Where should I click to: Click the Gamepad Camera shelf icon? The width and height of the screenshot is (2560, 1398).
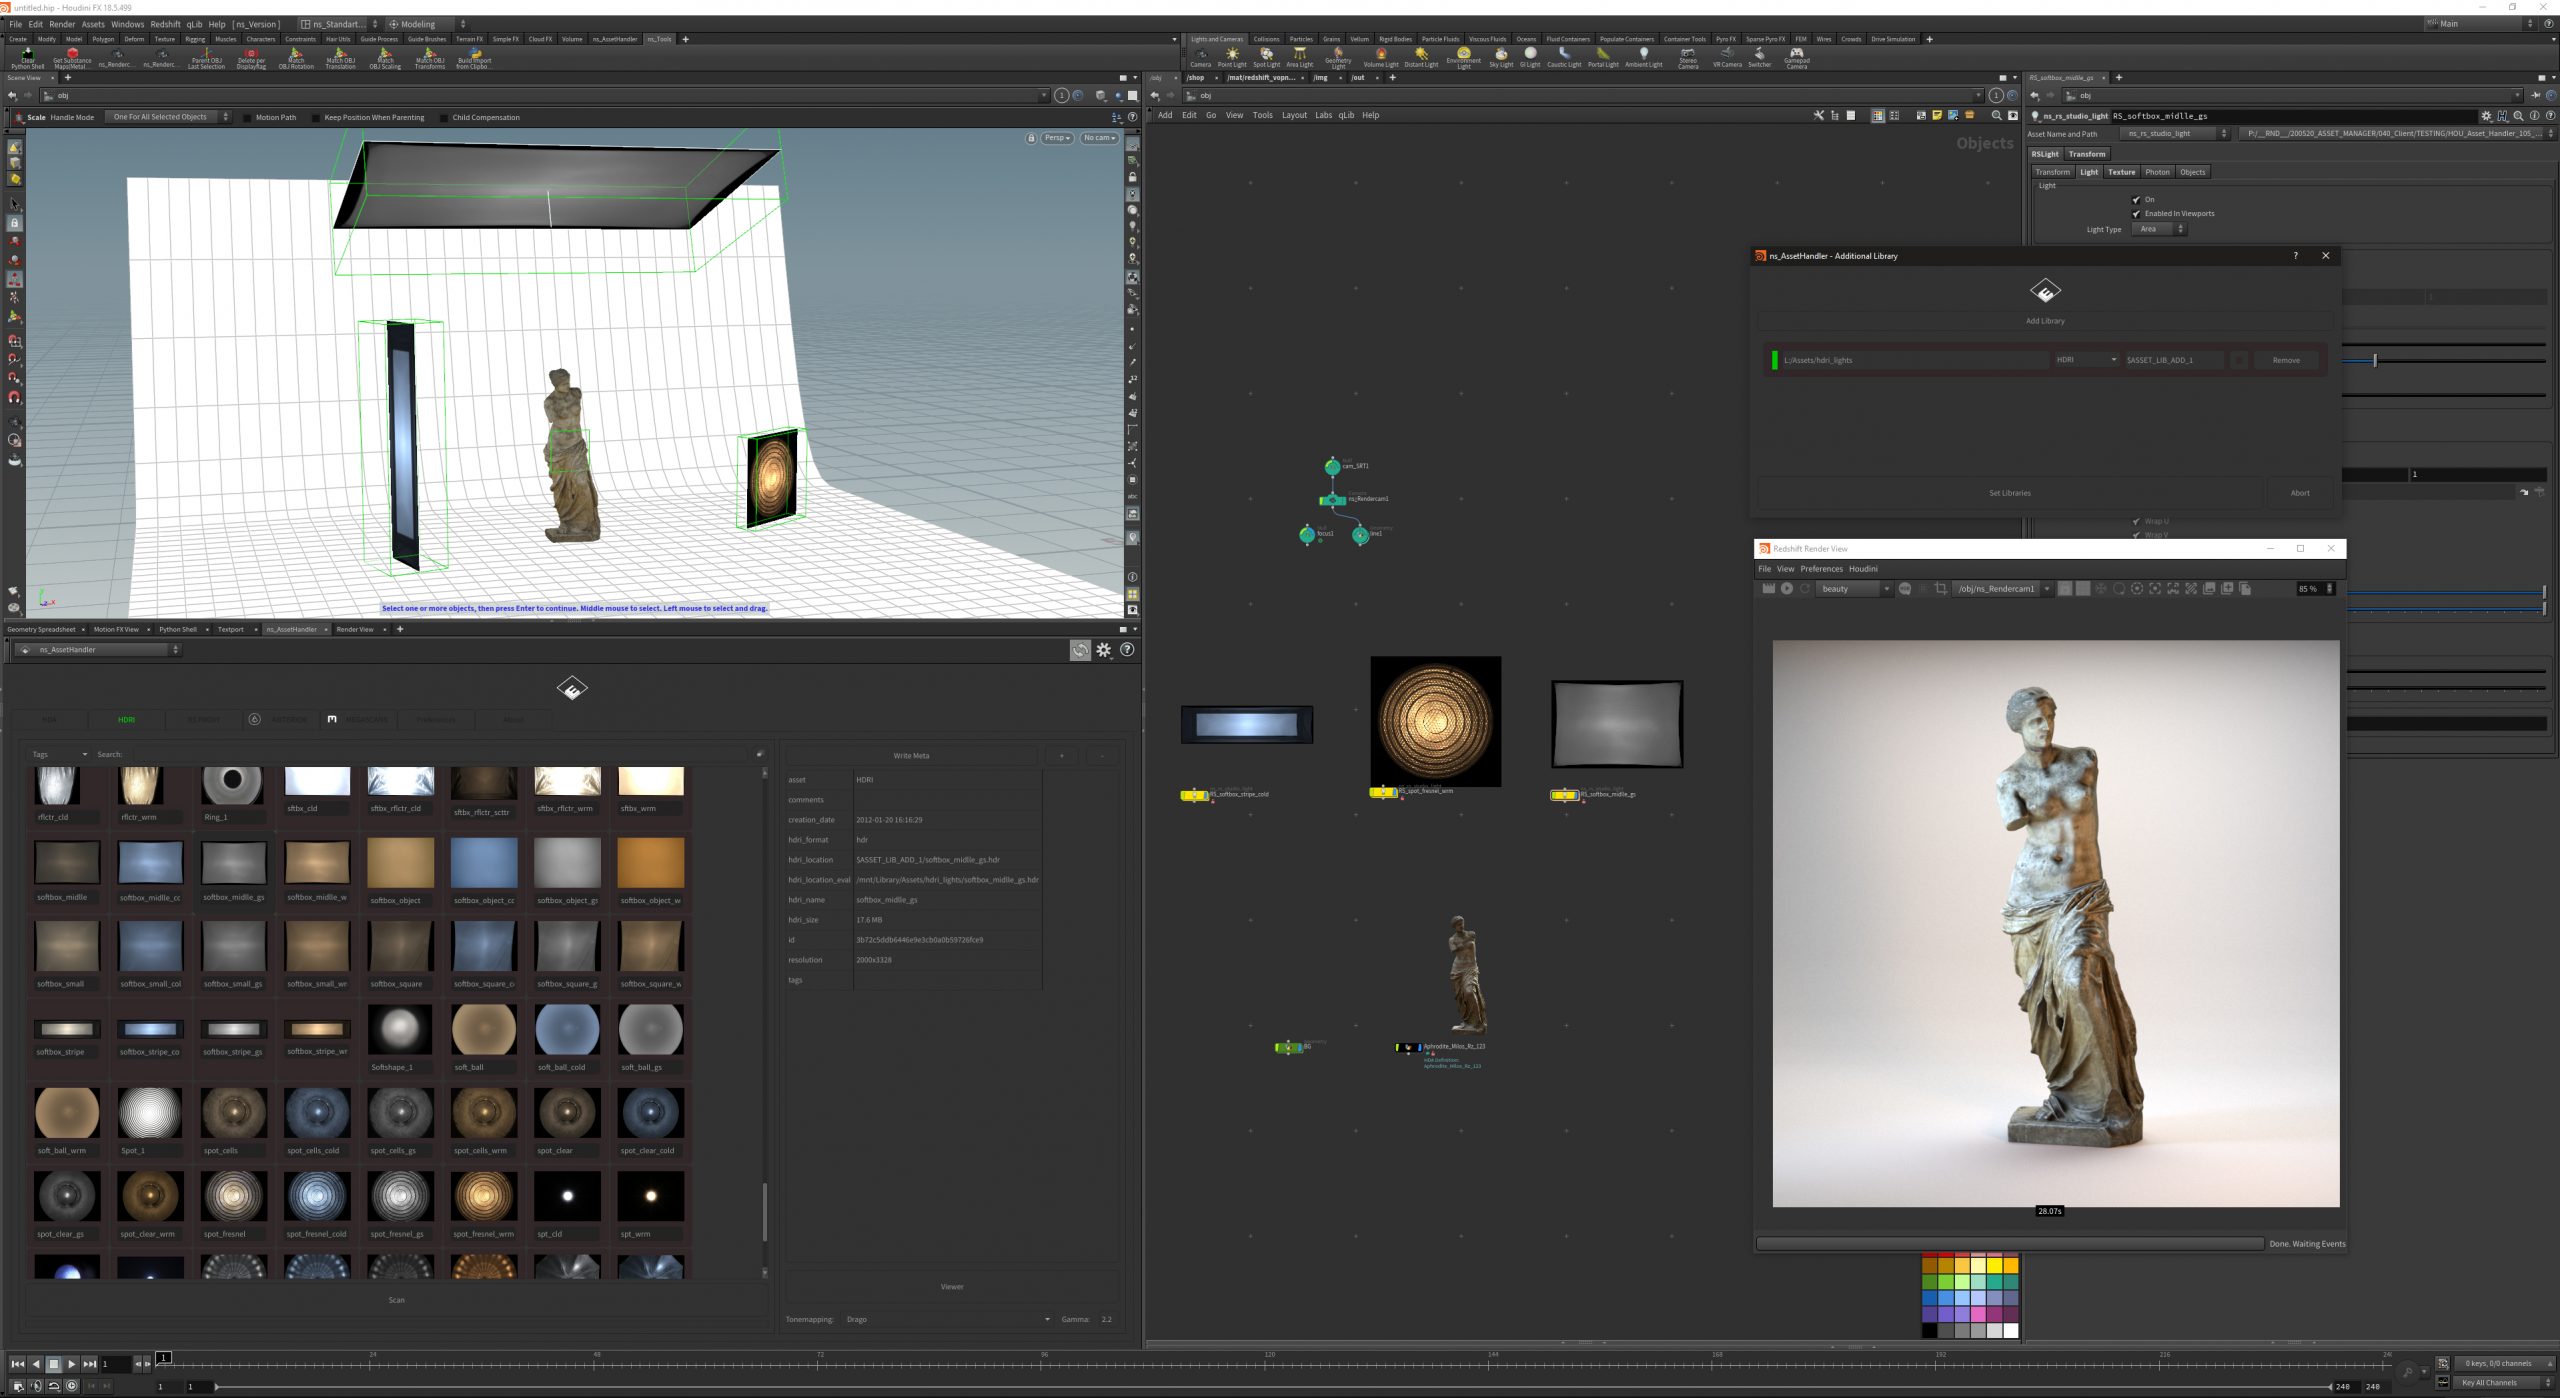pos(1796,56)
